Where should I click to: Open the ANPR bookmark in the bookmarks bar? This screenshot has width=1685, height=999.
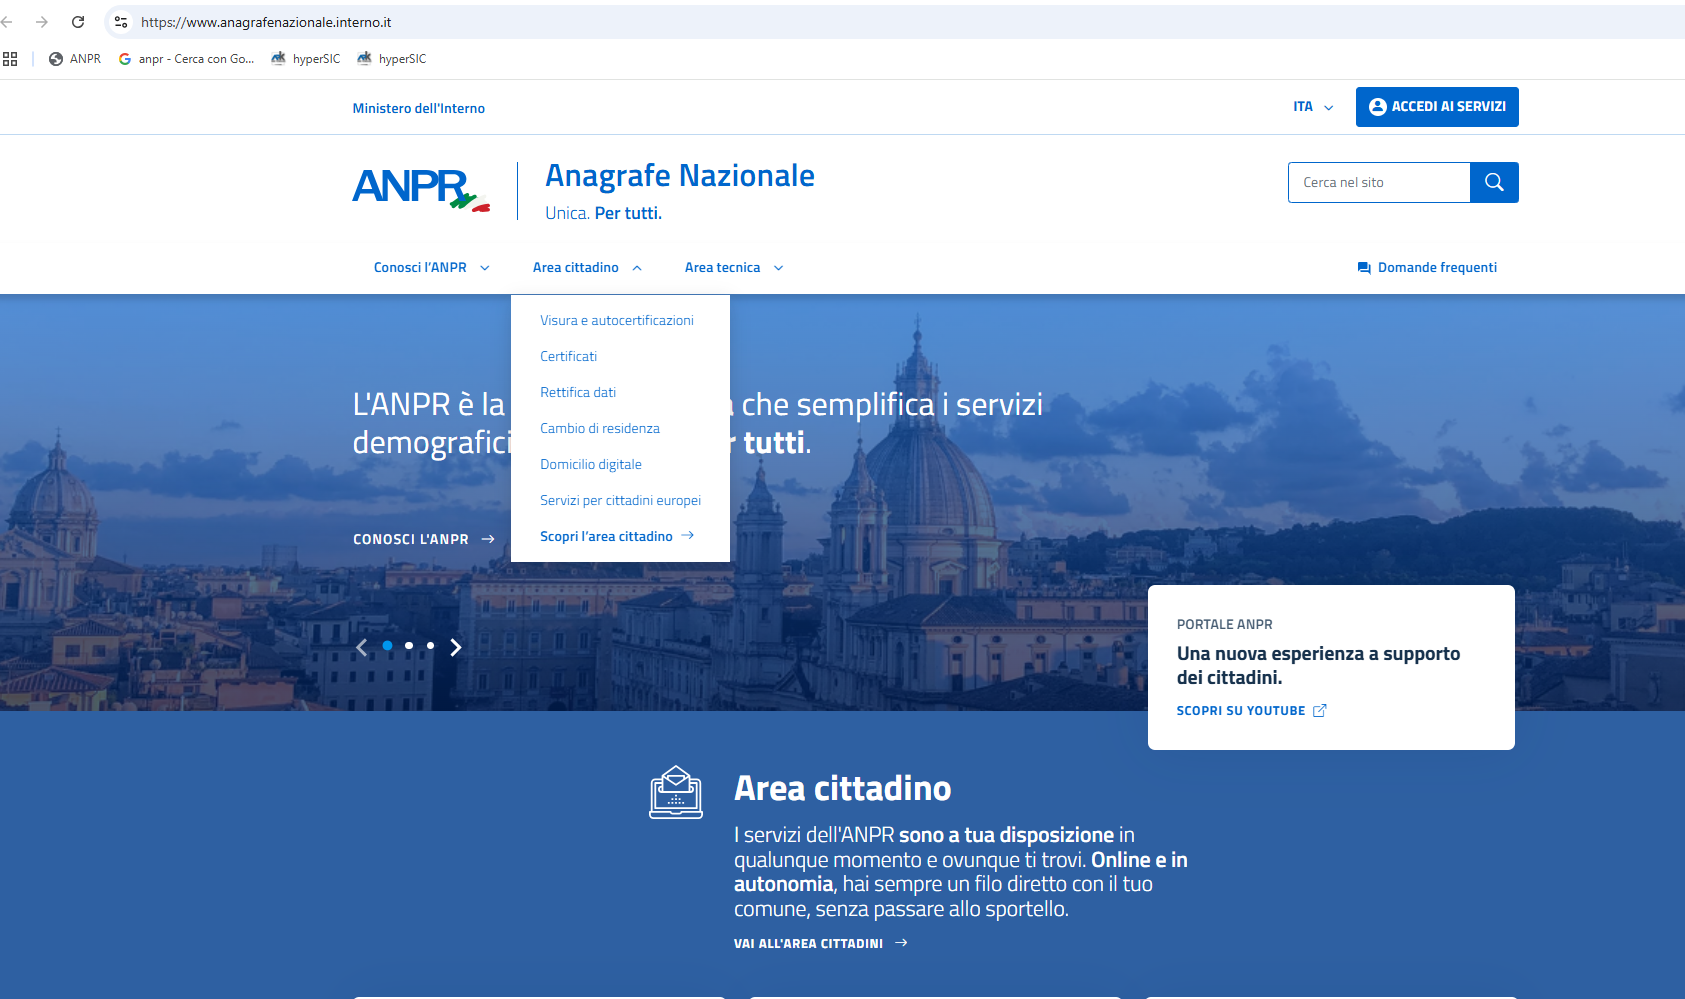(73, 58)
